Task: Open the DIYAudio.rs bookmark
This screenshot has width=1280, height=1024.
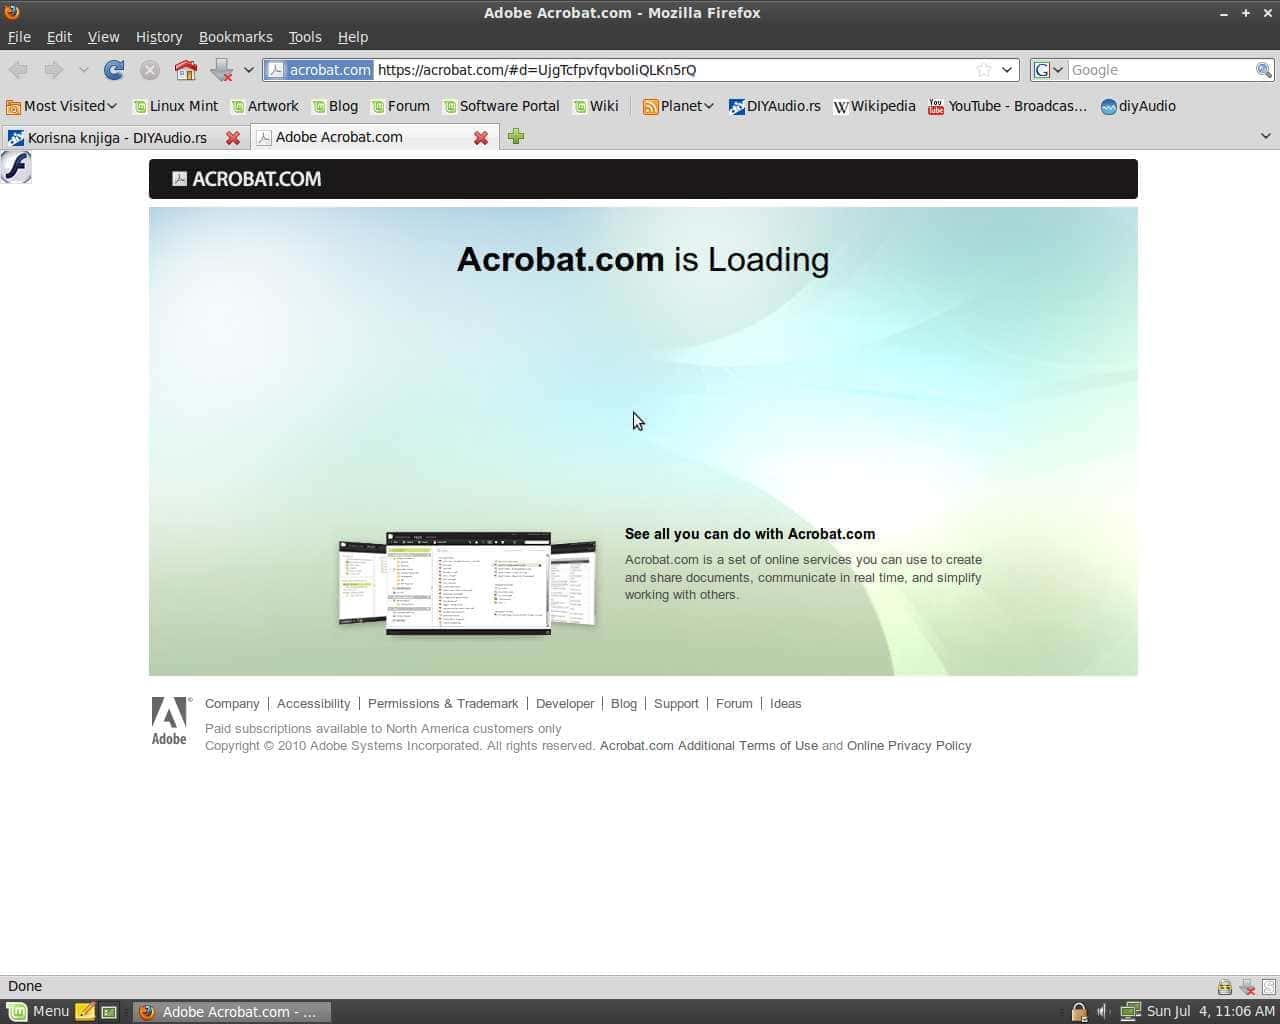Action: point(775,106)
